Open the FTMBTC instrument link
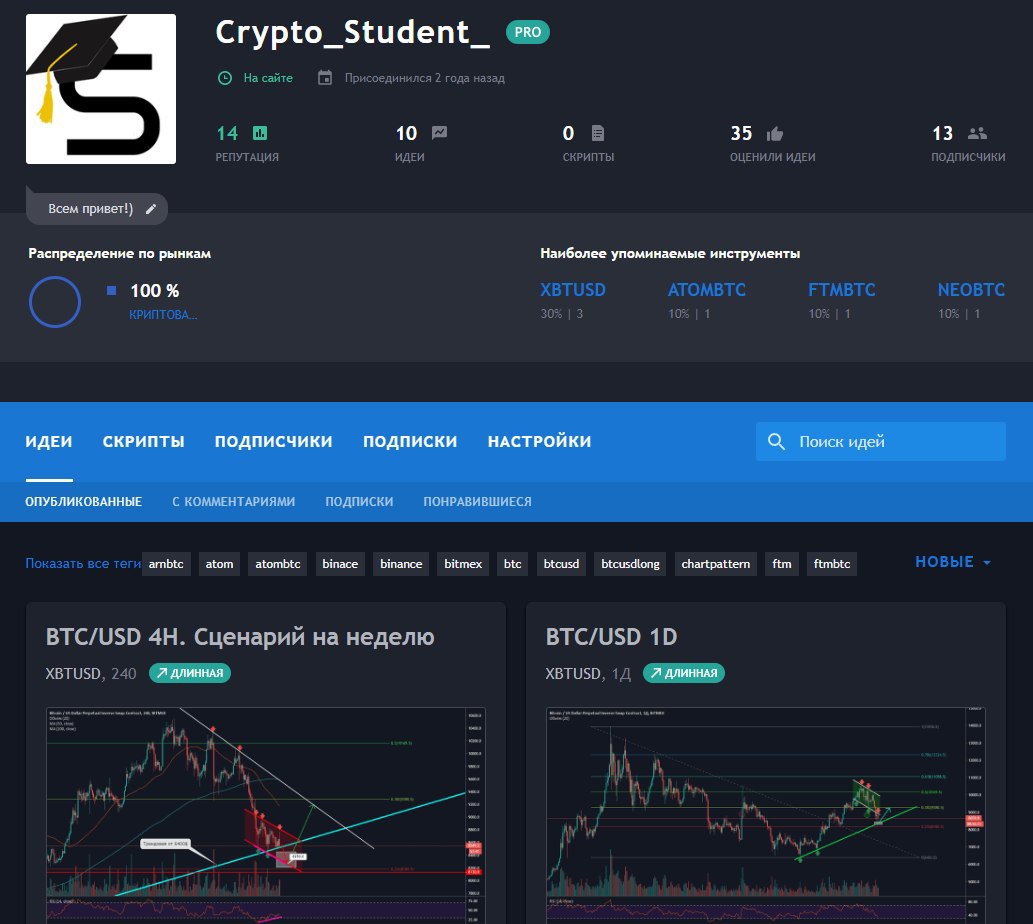 coord(841,290)
